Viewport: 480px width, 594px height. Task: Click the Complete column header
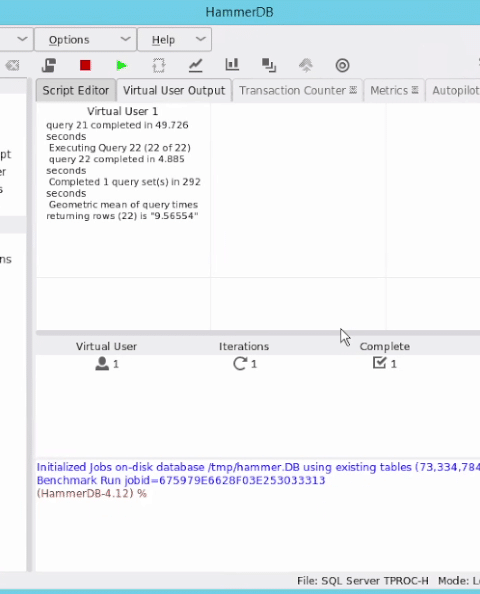tap(385, 347)
